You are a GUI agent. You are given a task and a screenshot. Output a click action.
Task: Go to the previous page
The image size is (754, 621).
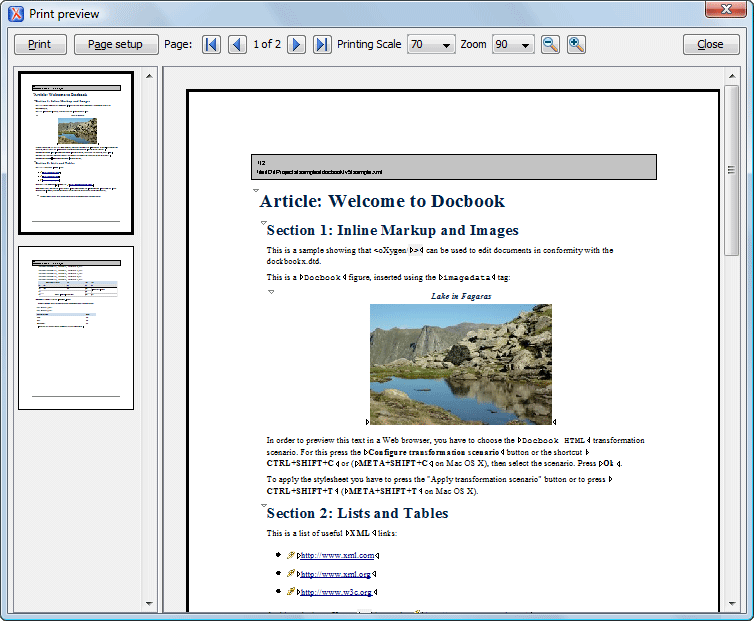237,45
